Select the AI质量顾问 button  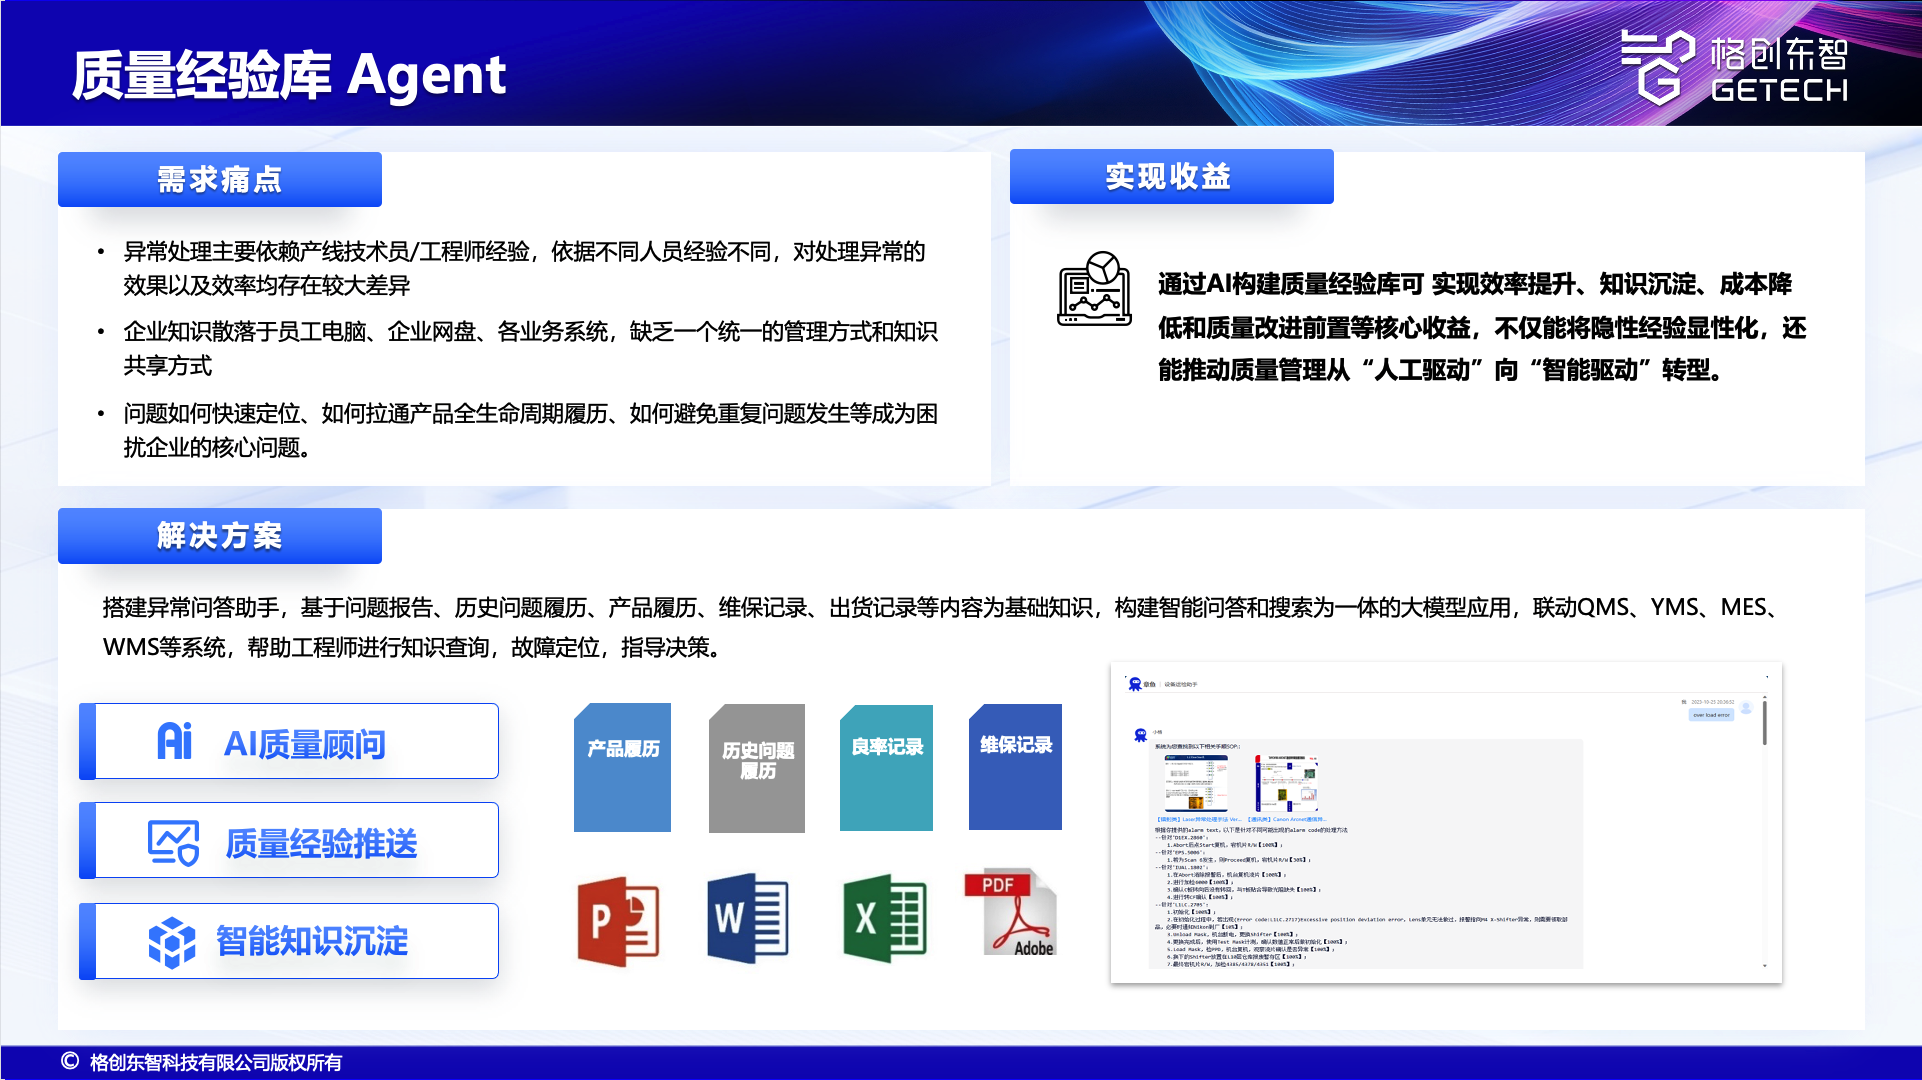289,741
